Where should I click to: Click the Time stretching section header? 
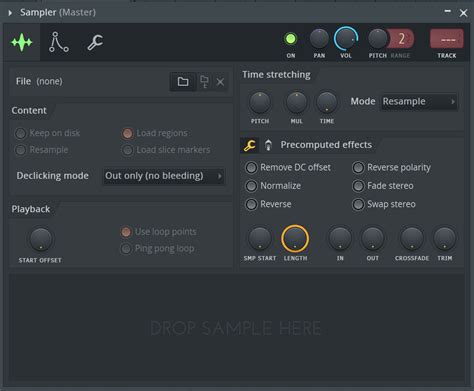point(276,75)
